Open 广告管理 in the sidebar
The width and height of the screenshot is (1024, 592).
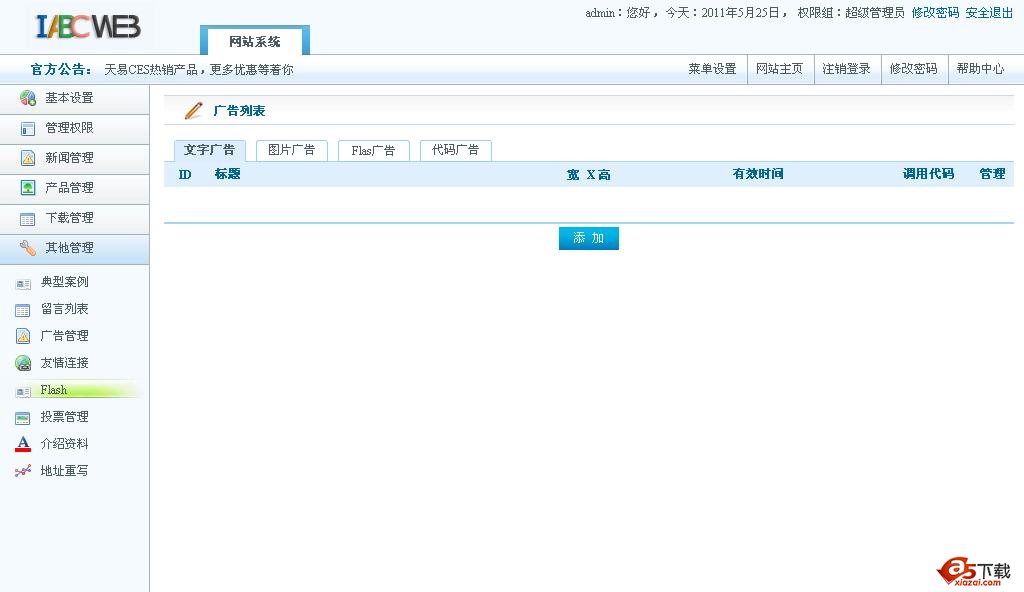pyautogui.click(x=65, y=336)
